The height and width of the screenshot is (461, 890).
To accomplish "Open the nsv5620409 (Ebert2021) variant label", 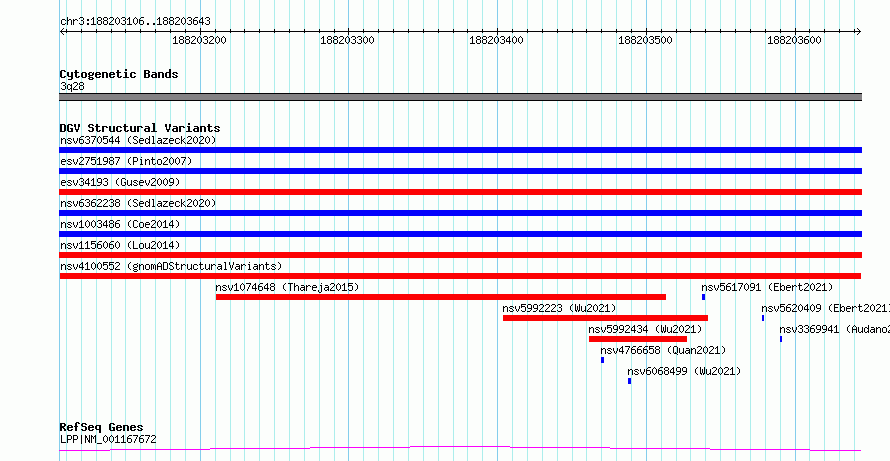I will tap(825, 308).
